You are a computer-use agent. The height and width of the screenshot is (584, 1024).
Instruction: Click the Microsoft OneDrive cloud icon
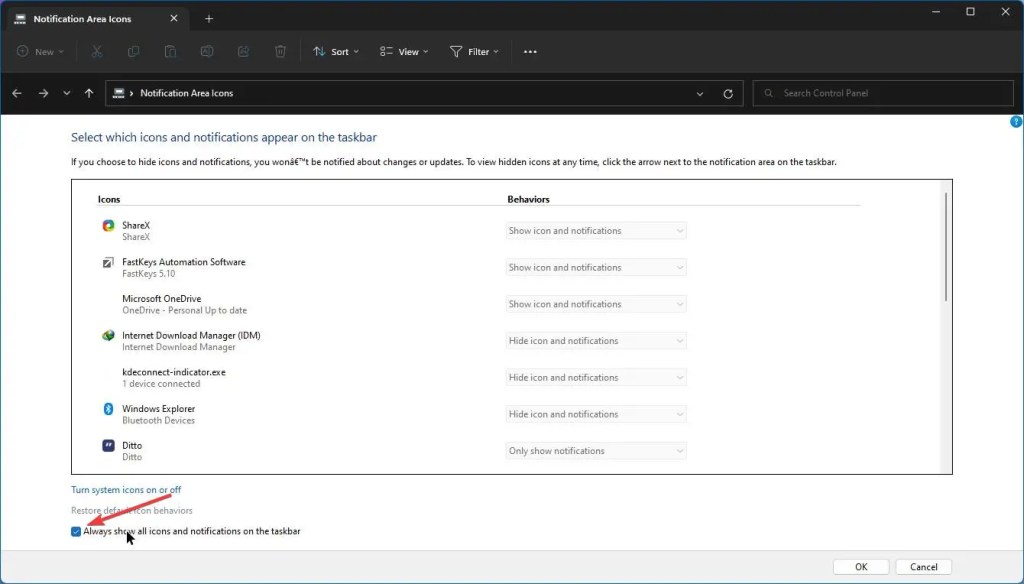click(109, 300)
